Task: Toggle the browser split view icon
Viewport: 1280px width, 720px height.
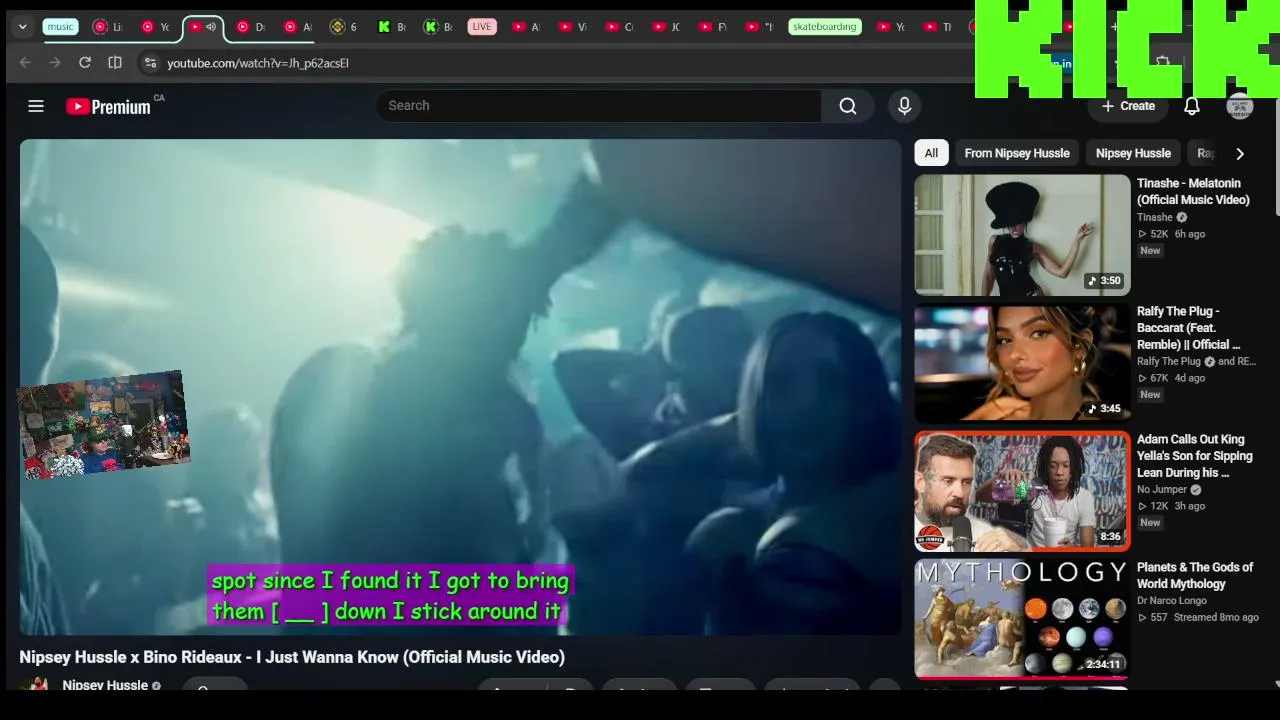Action: 115,63
